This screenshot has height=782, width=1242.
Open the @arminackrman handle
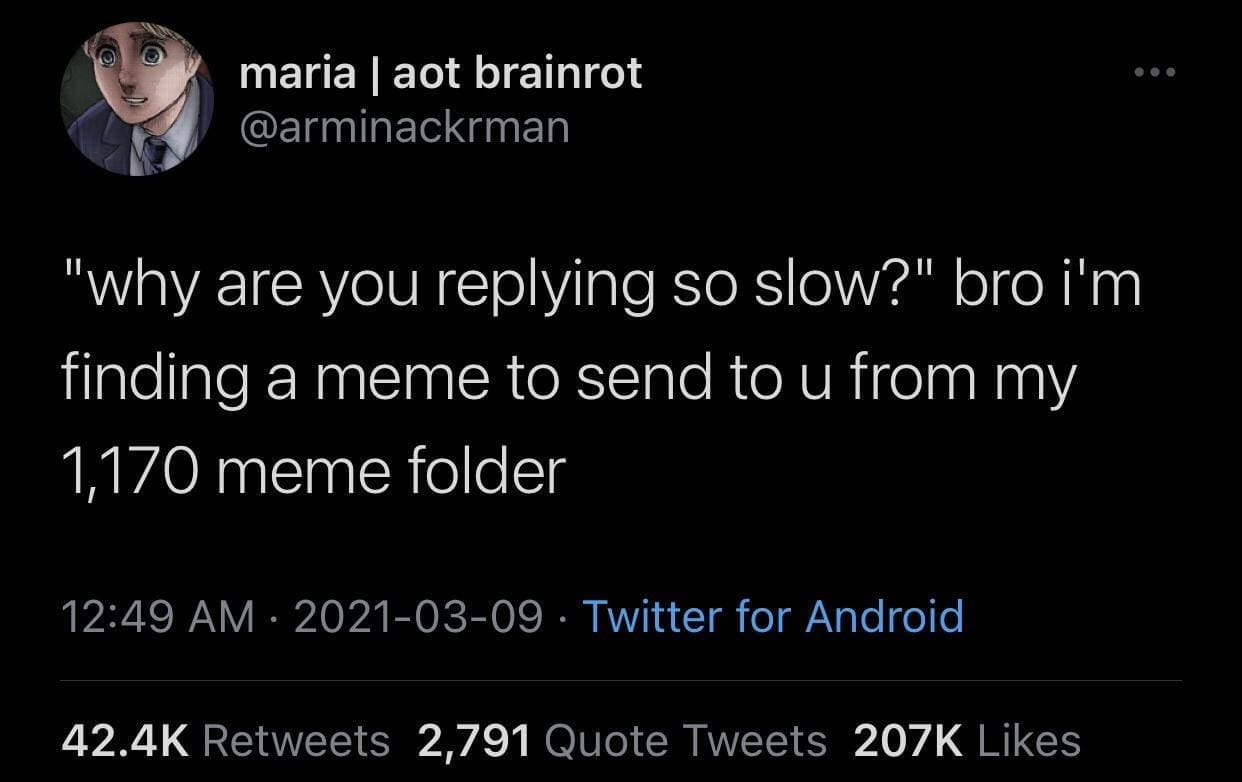(x=404, y=126)
